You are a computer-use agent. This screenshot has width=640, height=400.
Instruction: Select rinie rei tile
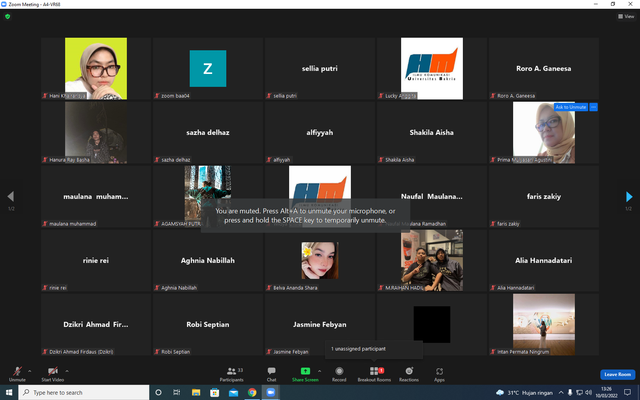(x=96, y=260)
